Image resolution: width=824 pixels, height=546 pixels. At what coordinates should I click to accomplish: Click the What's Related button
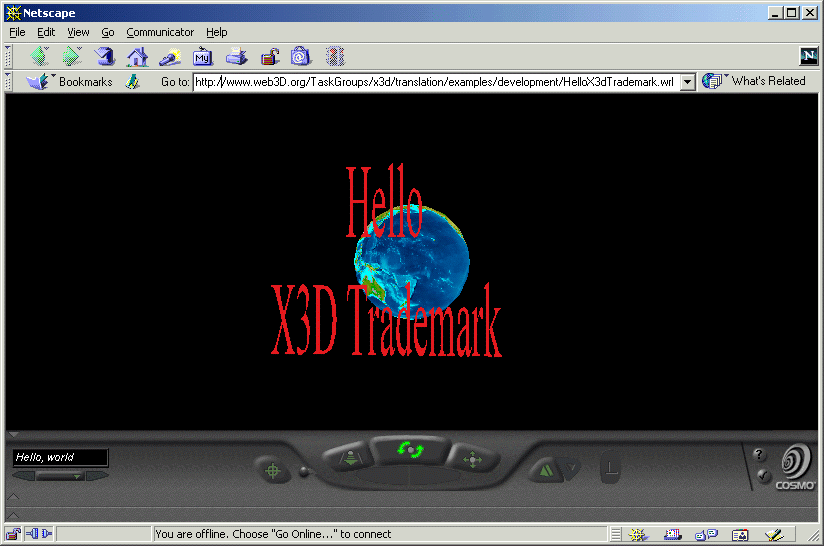point(757,82)
